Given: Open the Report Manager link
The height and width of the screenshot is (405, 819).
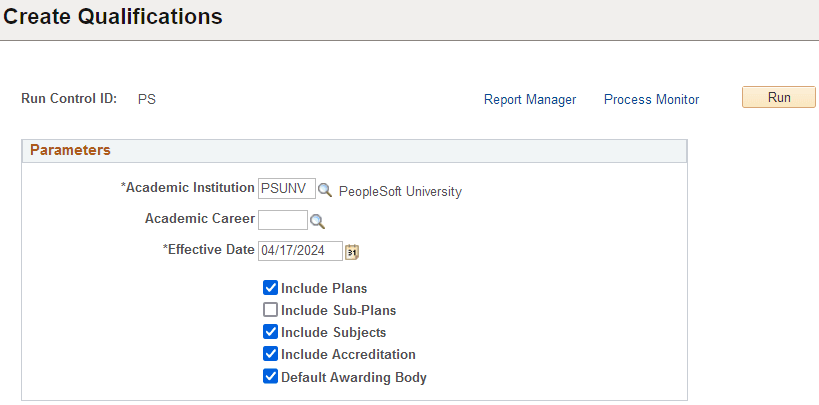Looking at the screenshot, I should point(530,100).
